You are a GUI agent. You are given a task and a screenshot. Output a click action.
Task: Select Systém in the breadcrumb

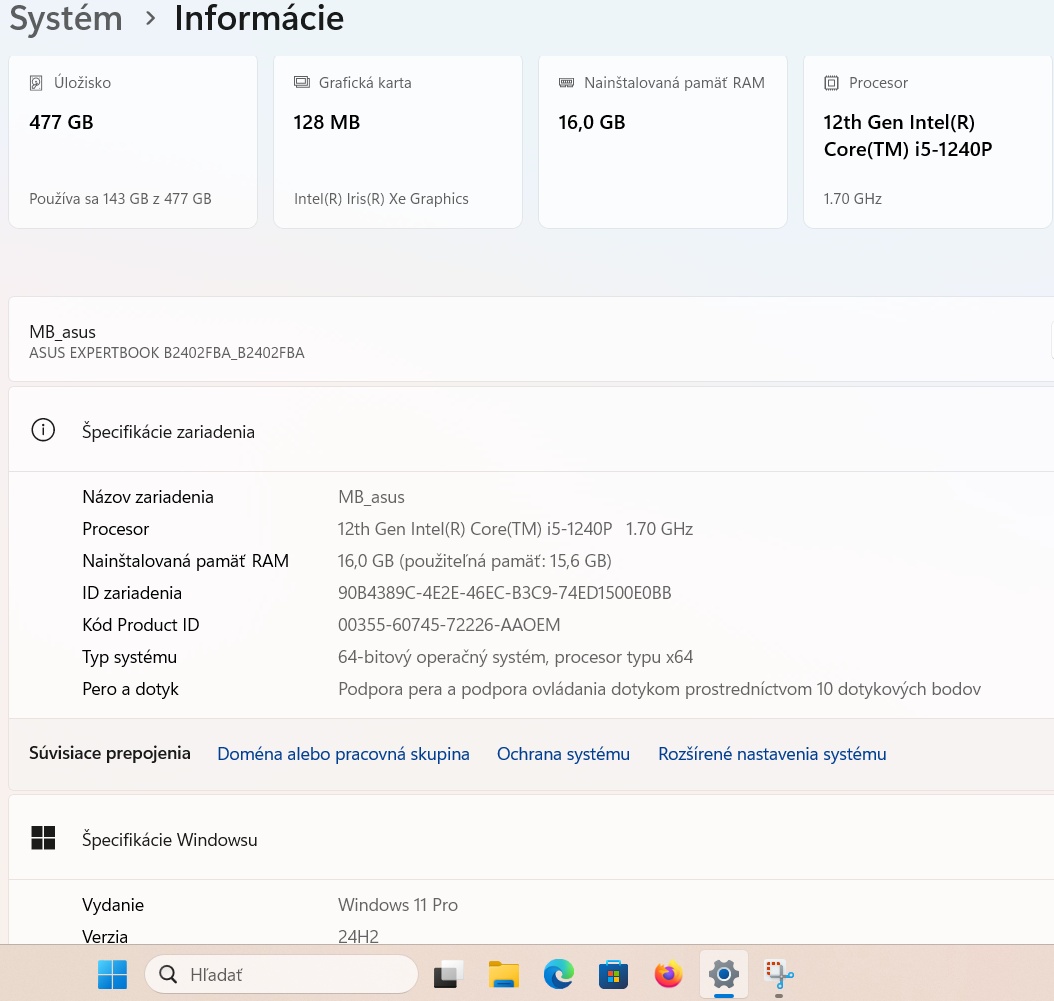66,18
